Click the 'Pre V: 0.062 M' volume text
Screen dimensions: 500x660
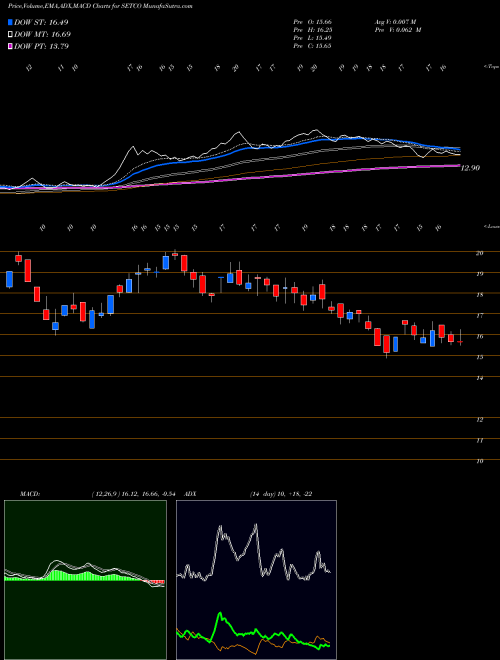[x=400, y=30]
